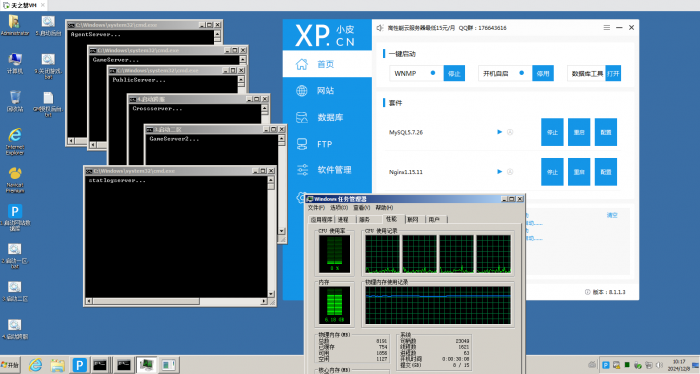The height and width of the screenshot is (374, 700).
Task: Open the Administrator folder on desktop
Action: [x=14, y=25]
